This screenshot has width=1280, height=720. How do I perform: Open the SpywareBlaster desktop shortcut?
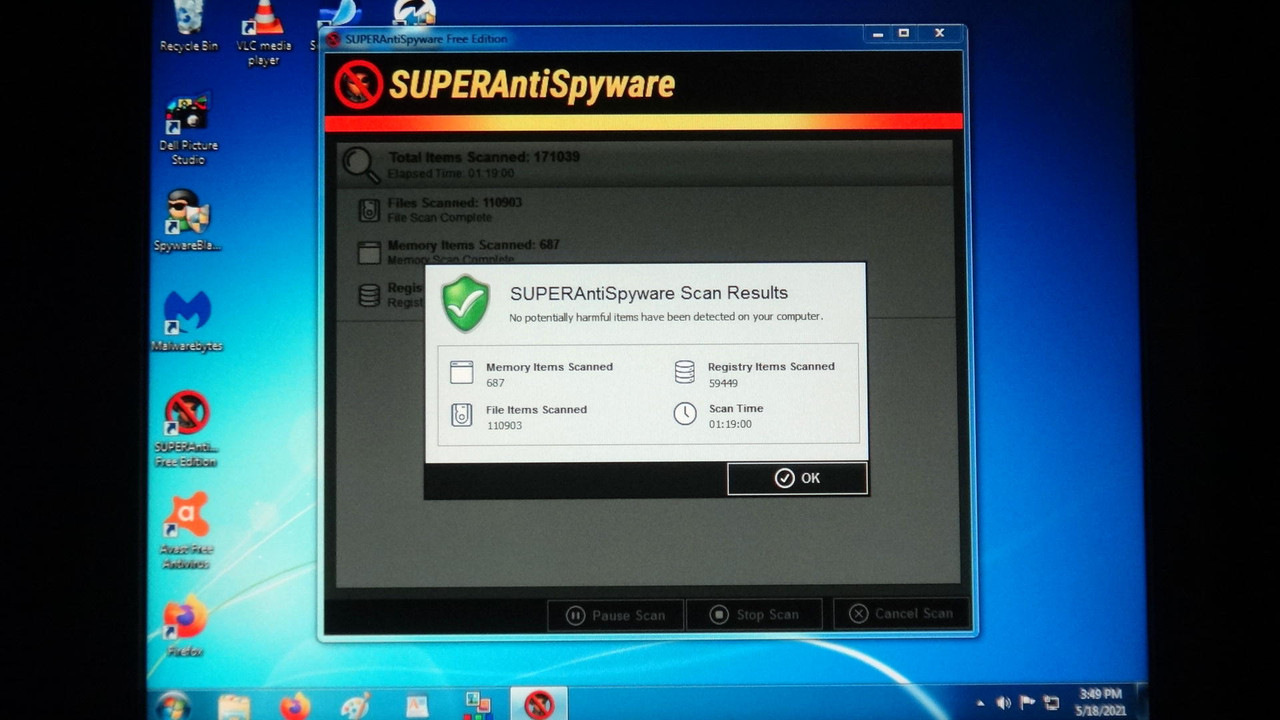pyautogui.click(x=188, y=220)
